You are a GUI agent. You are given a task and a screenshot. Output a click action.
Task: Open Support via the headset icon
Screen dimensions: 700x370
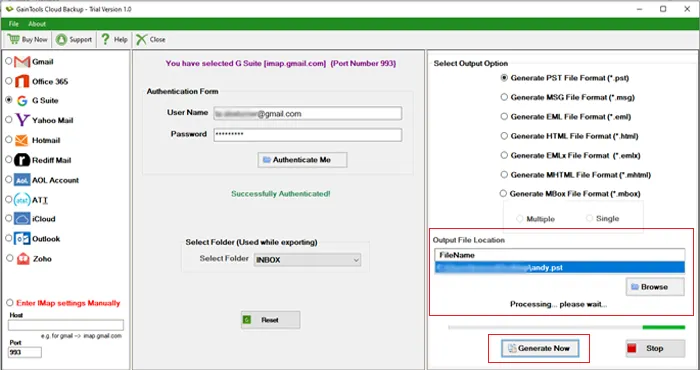pyautogui.click(x=62, y=39)
